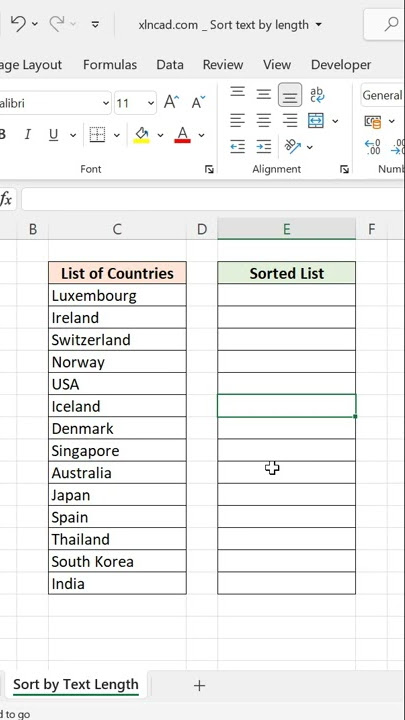Image resolution: width=405 pixels, height=720 pixels.
Task: Click the Decrease Indent icon
Action: tap(237, 146)
